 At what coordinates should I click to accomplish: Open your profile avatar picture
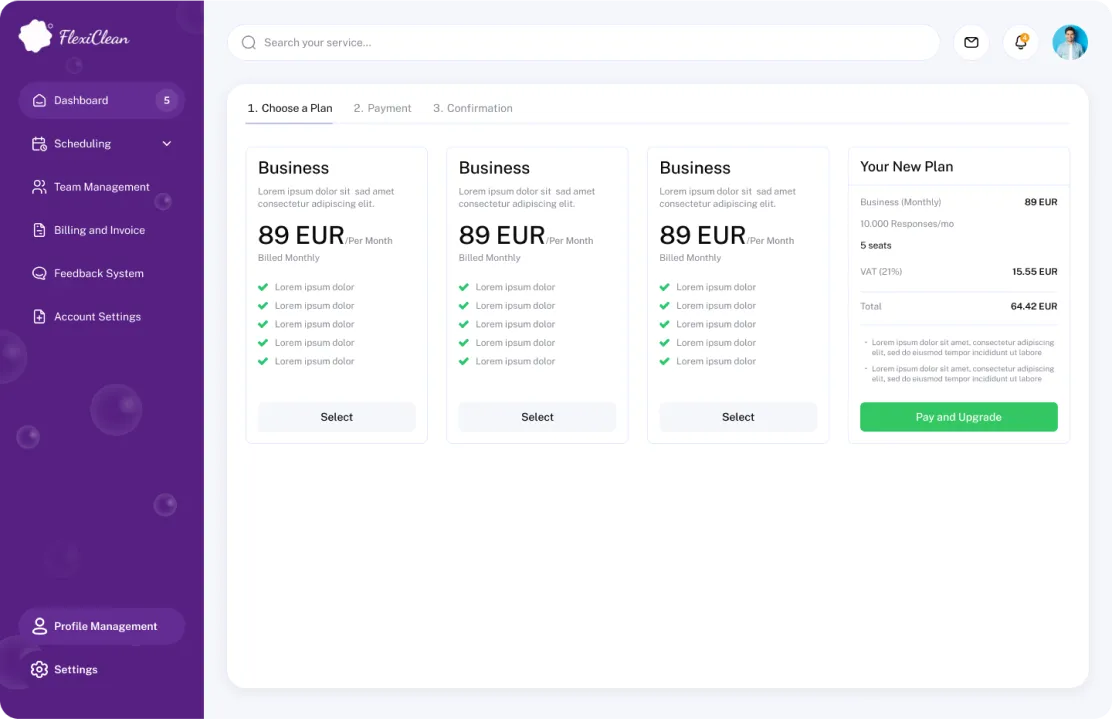click(x=1070, y=43)
